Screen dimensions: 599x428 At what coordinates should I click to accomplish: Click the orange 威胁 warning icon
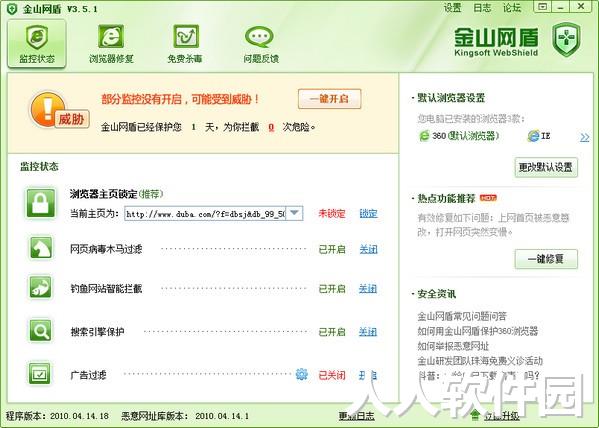(58, 110)
